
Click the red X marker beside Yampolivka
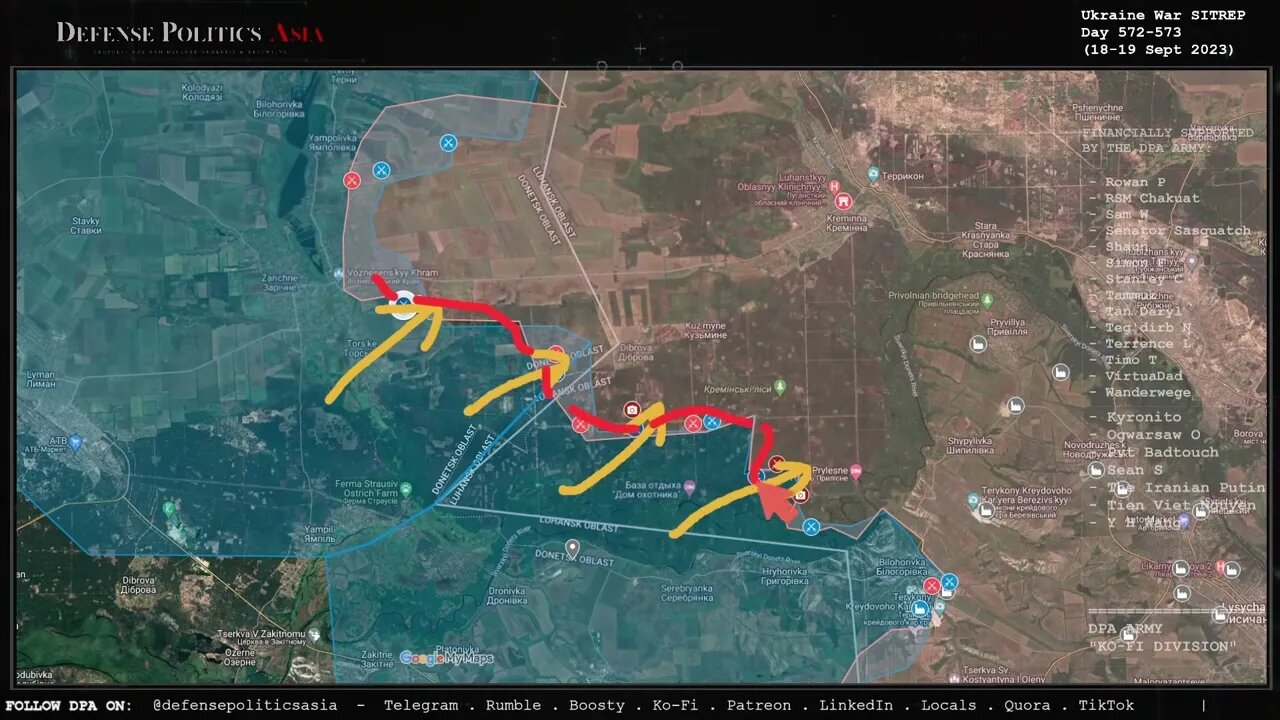tap(352, 180)
